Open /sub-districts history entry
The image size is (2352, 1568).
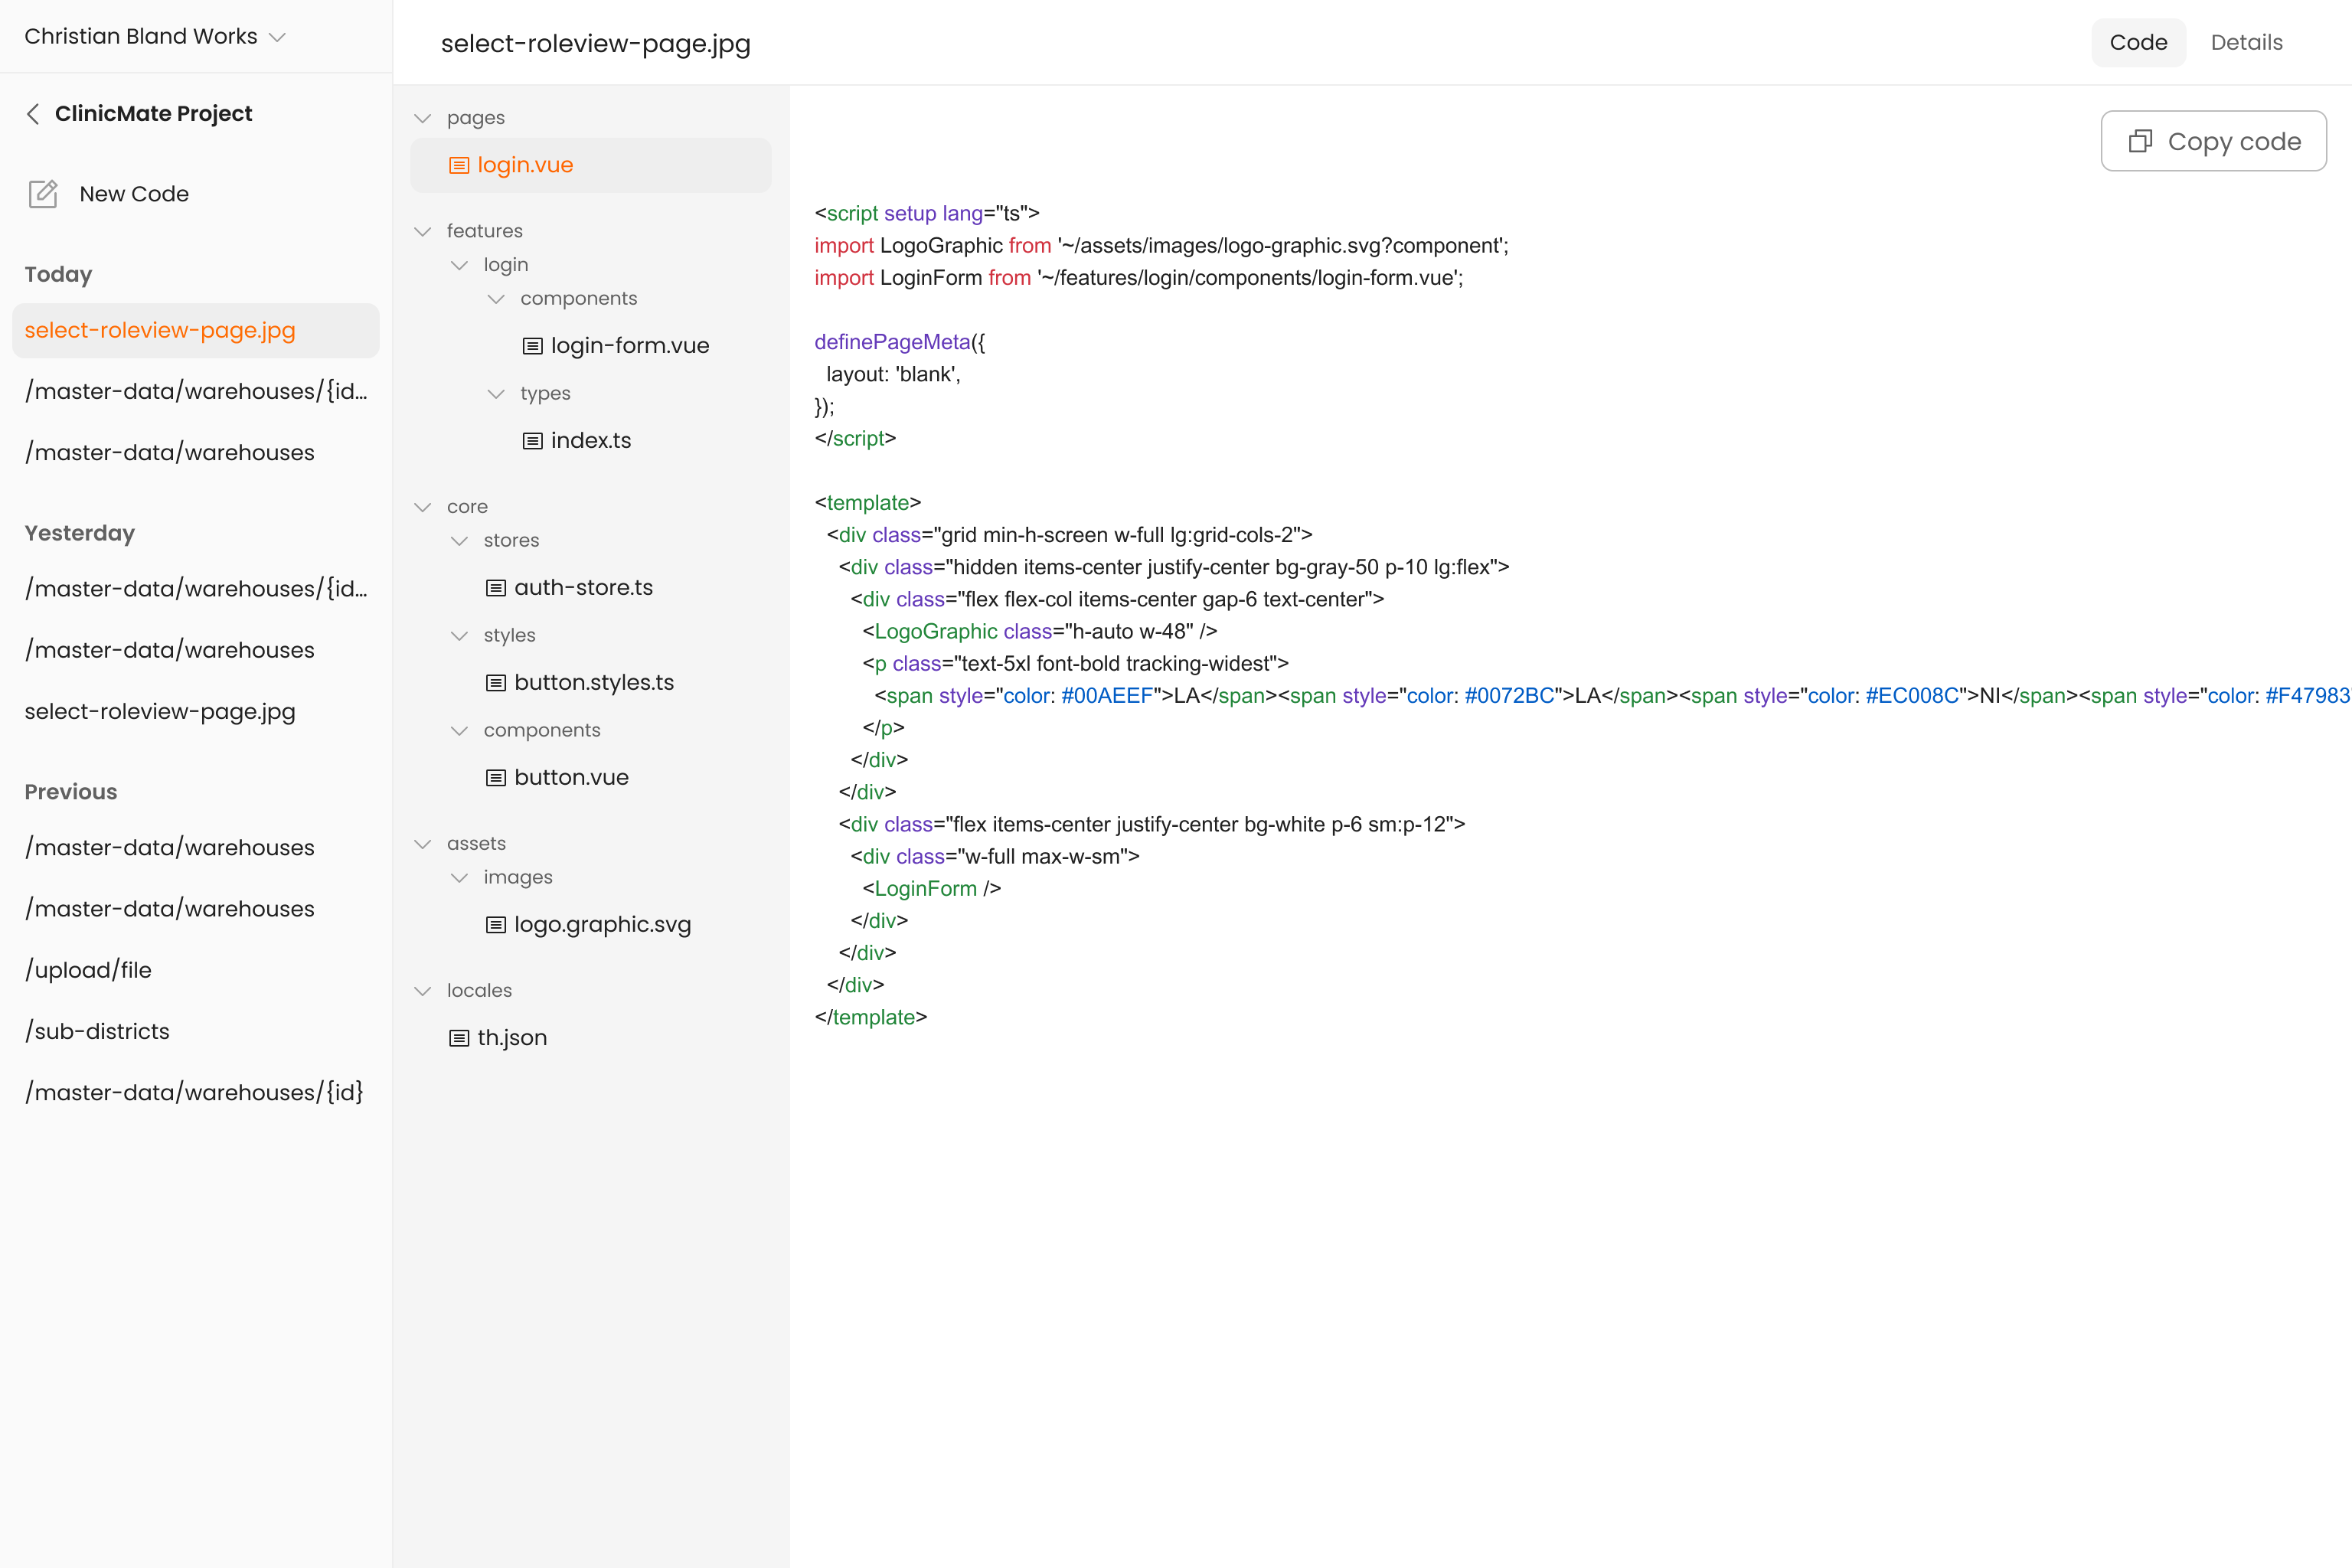[97, 1031]
